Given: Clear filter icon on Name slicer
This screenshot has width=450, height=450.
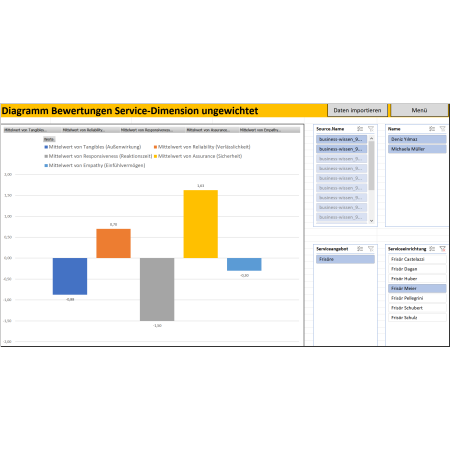Looking at the screenshot, I should tap(443, 129).
